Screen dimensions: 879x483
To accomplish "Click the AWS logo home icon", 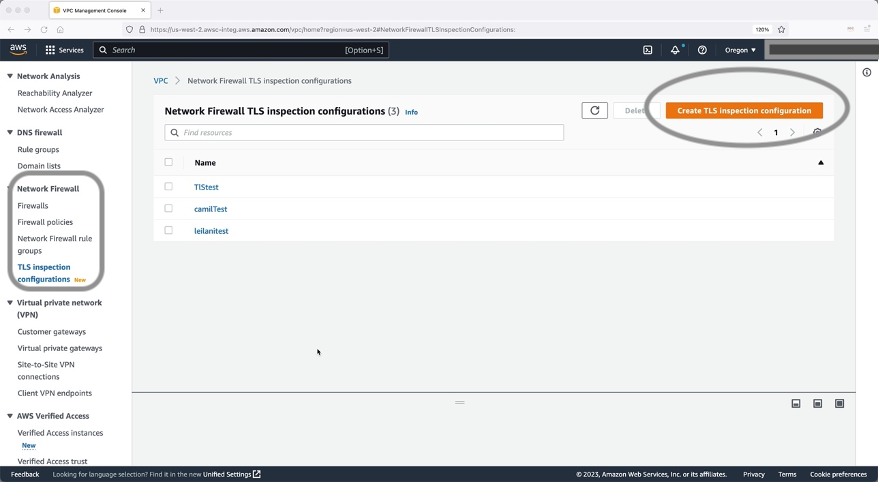I will click(18, 50).
